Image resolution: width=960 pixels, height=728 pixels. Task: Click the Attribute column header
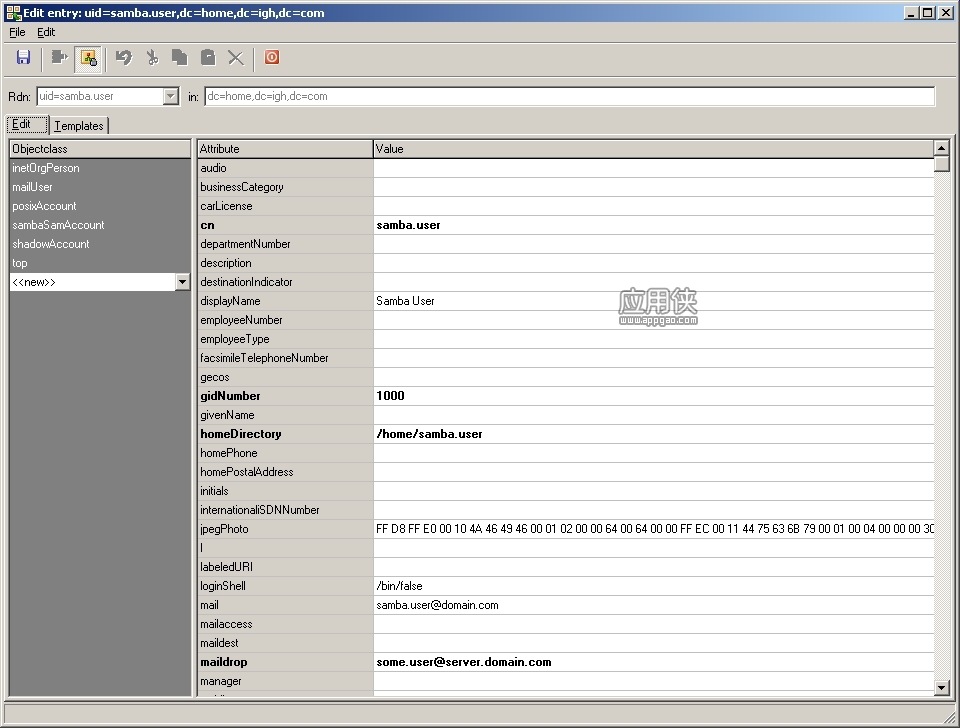pos(285,149)
